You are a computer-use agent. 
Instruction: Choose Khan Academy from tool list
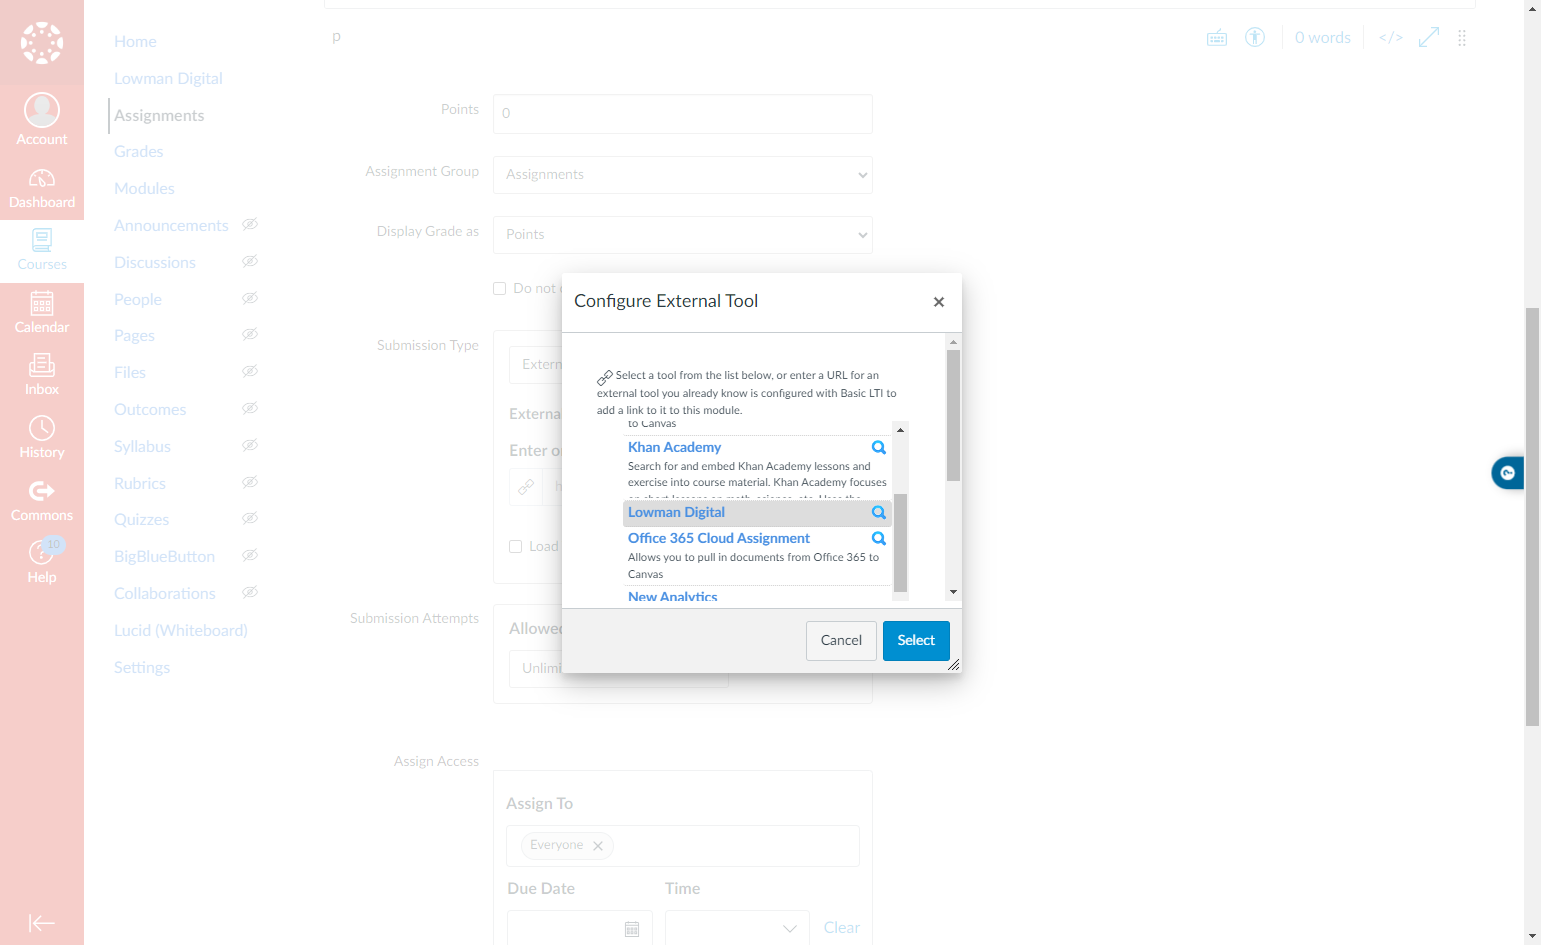(x=674, y=448)
